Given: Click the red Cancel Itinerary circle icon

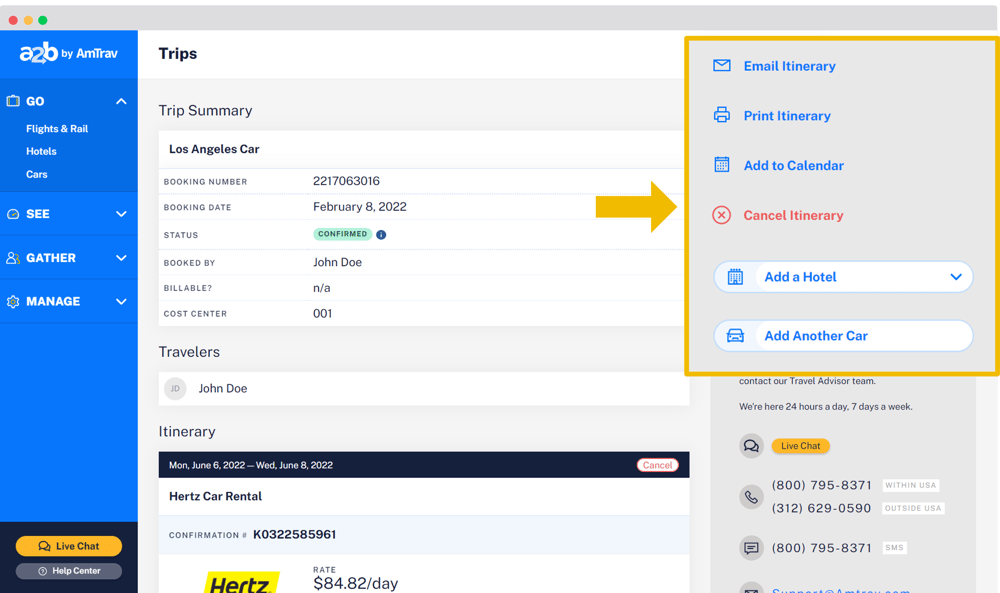Looking at the screenshot, I should (x=721, y=214).
